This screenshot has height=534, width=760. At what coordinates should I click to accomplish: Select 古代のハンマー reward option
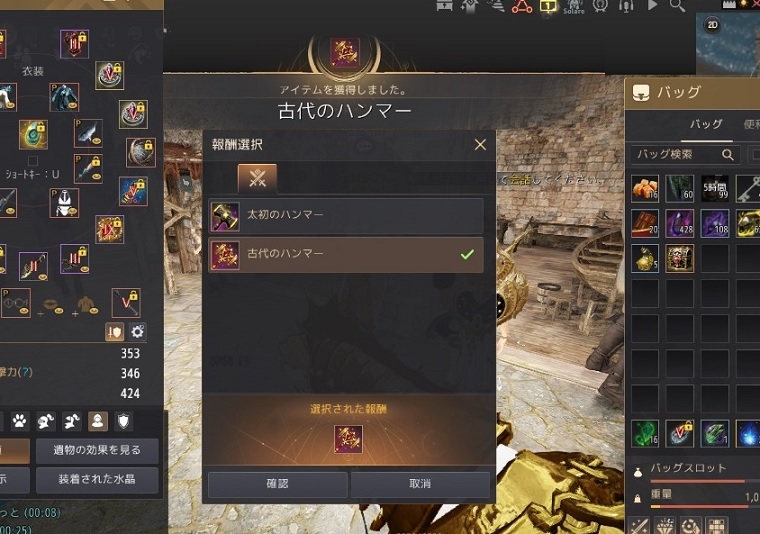pos(346,255)
